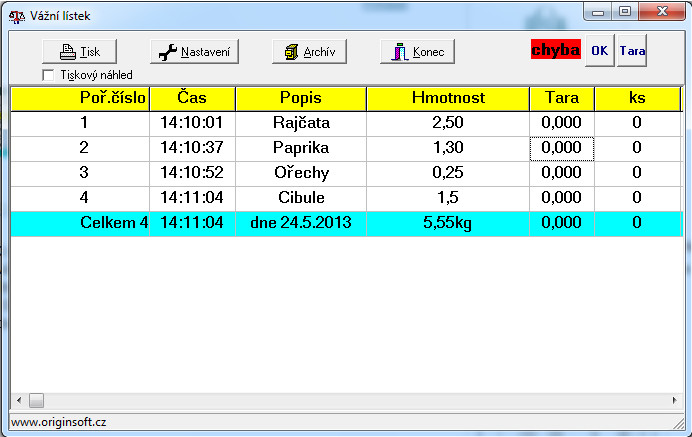This screenshot has height=437, width=692.
Task: Minimize the Vážní lístek window
Action: (x=598, y=12)
